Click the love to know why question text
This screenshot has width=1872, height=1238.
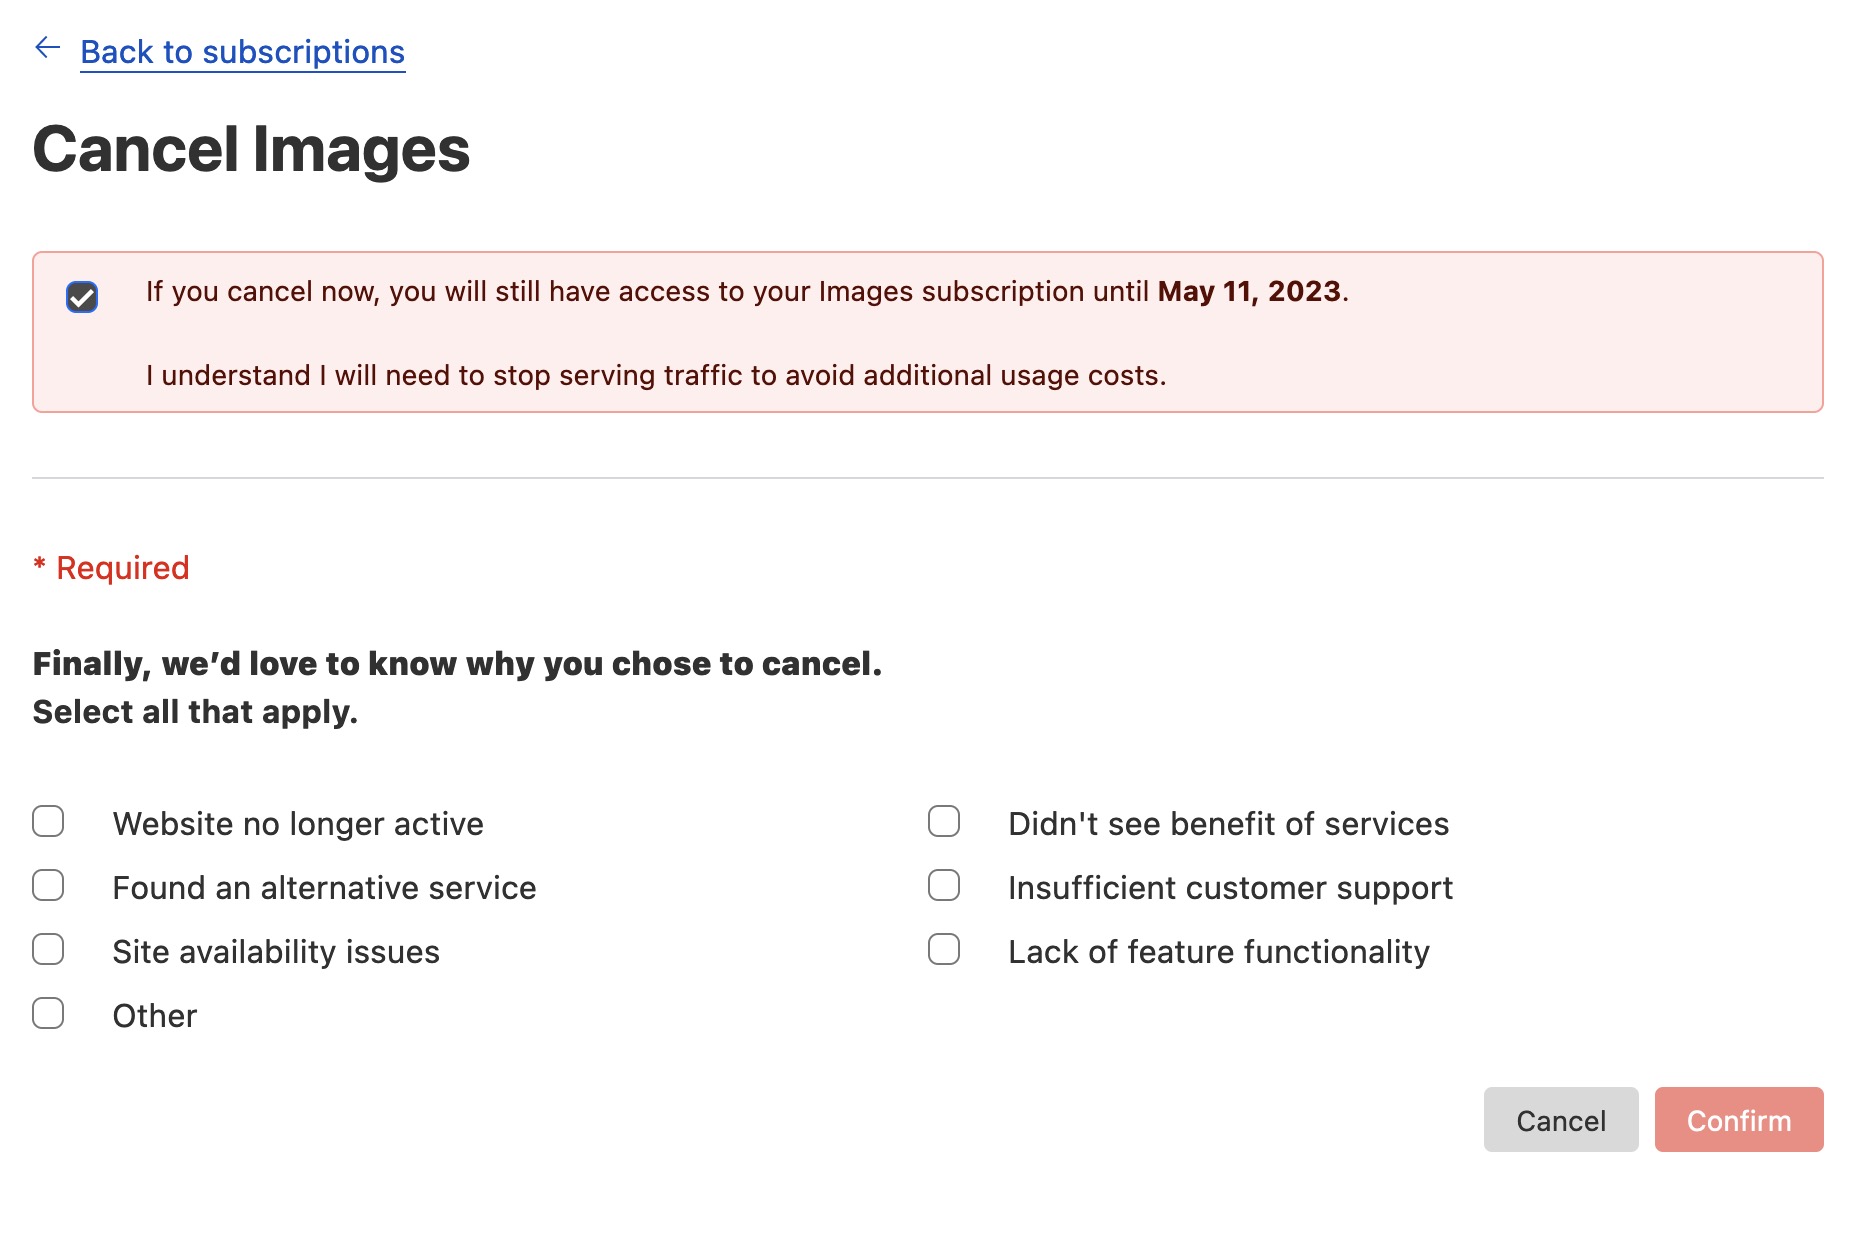pyautogui.click(x=457, y=664)
